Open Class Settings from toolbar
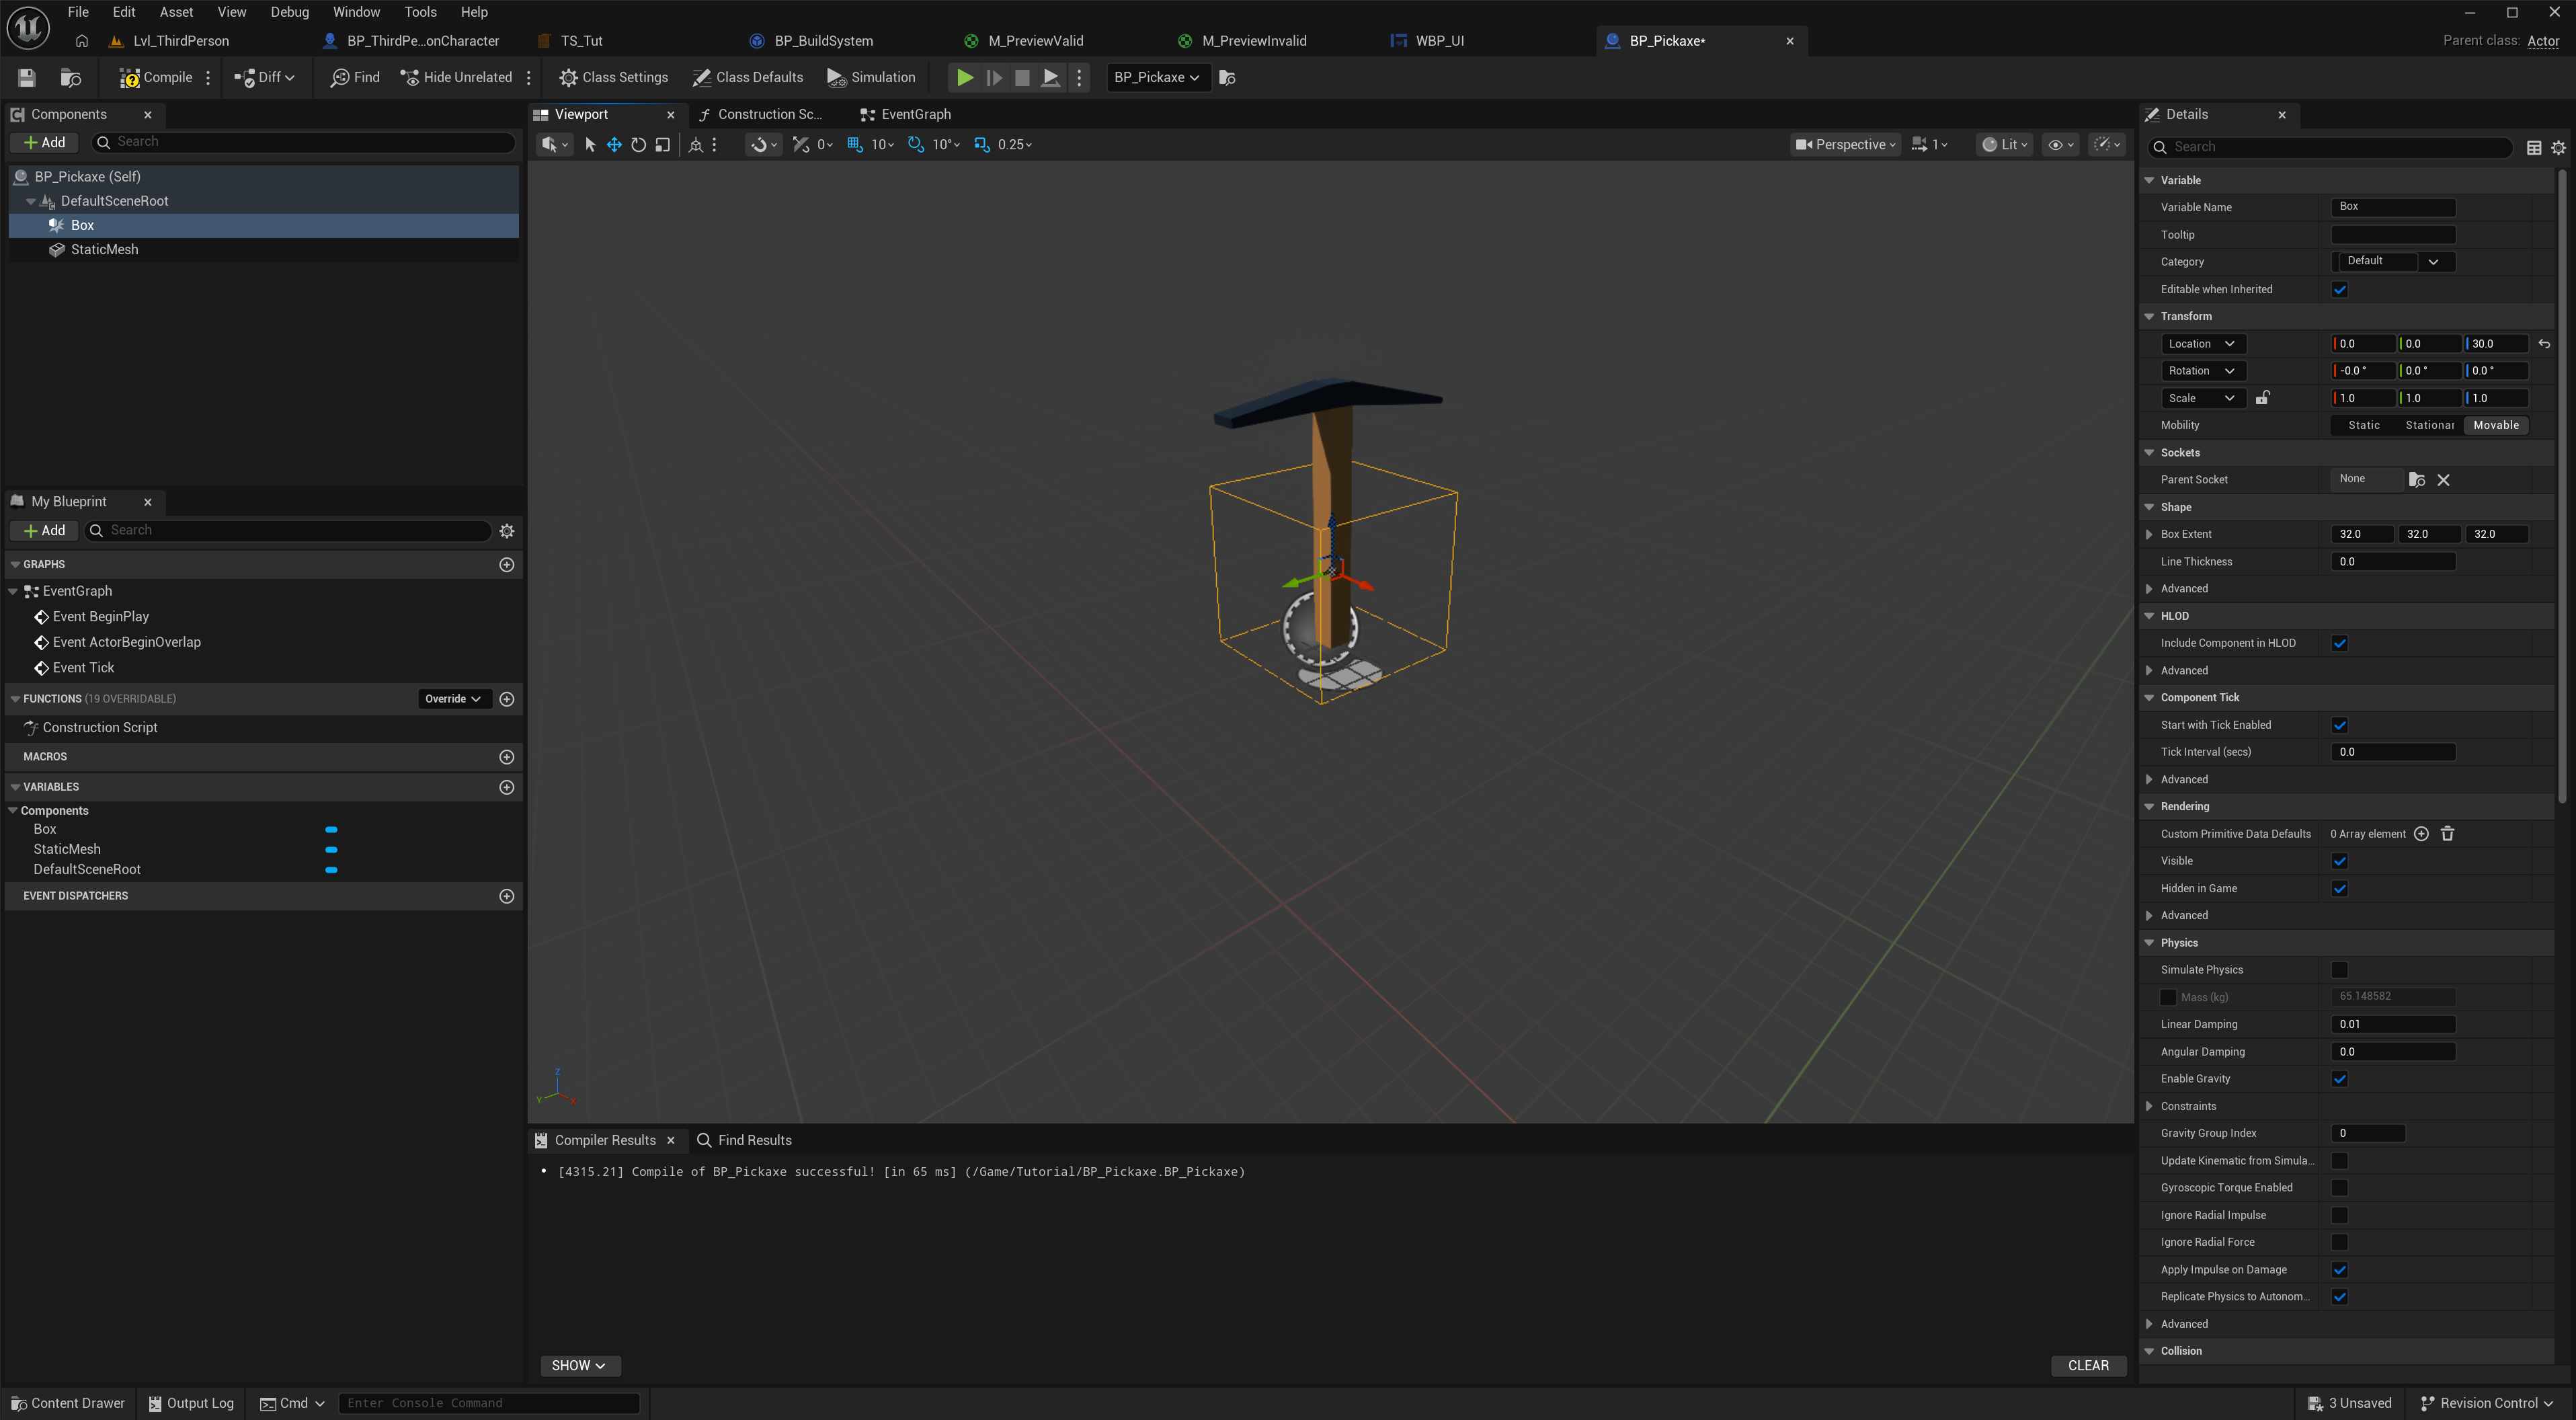2576x1420 pixels. point(613,77)
